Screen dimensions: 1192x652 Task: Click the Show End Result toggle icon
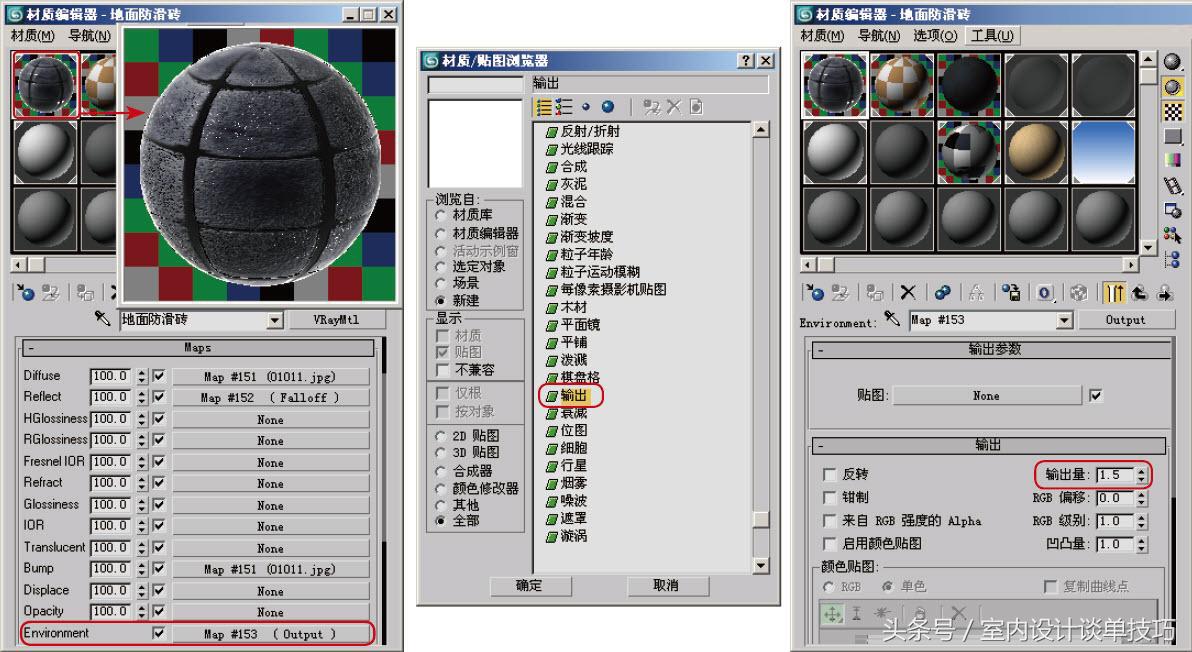(1115, 291)
